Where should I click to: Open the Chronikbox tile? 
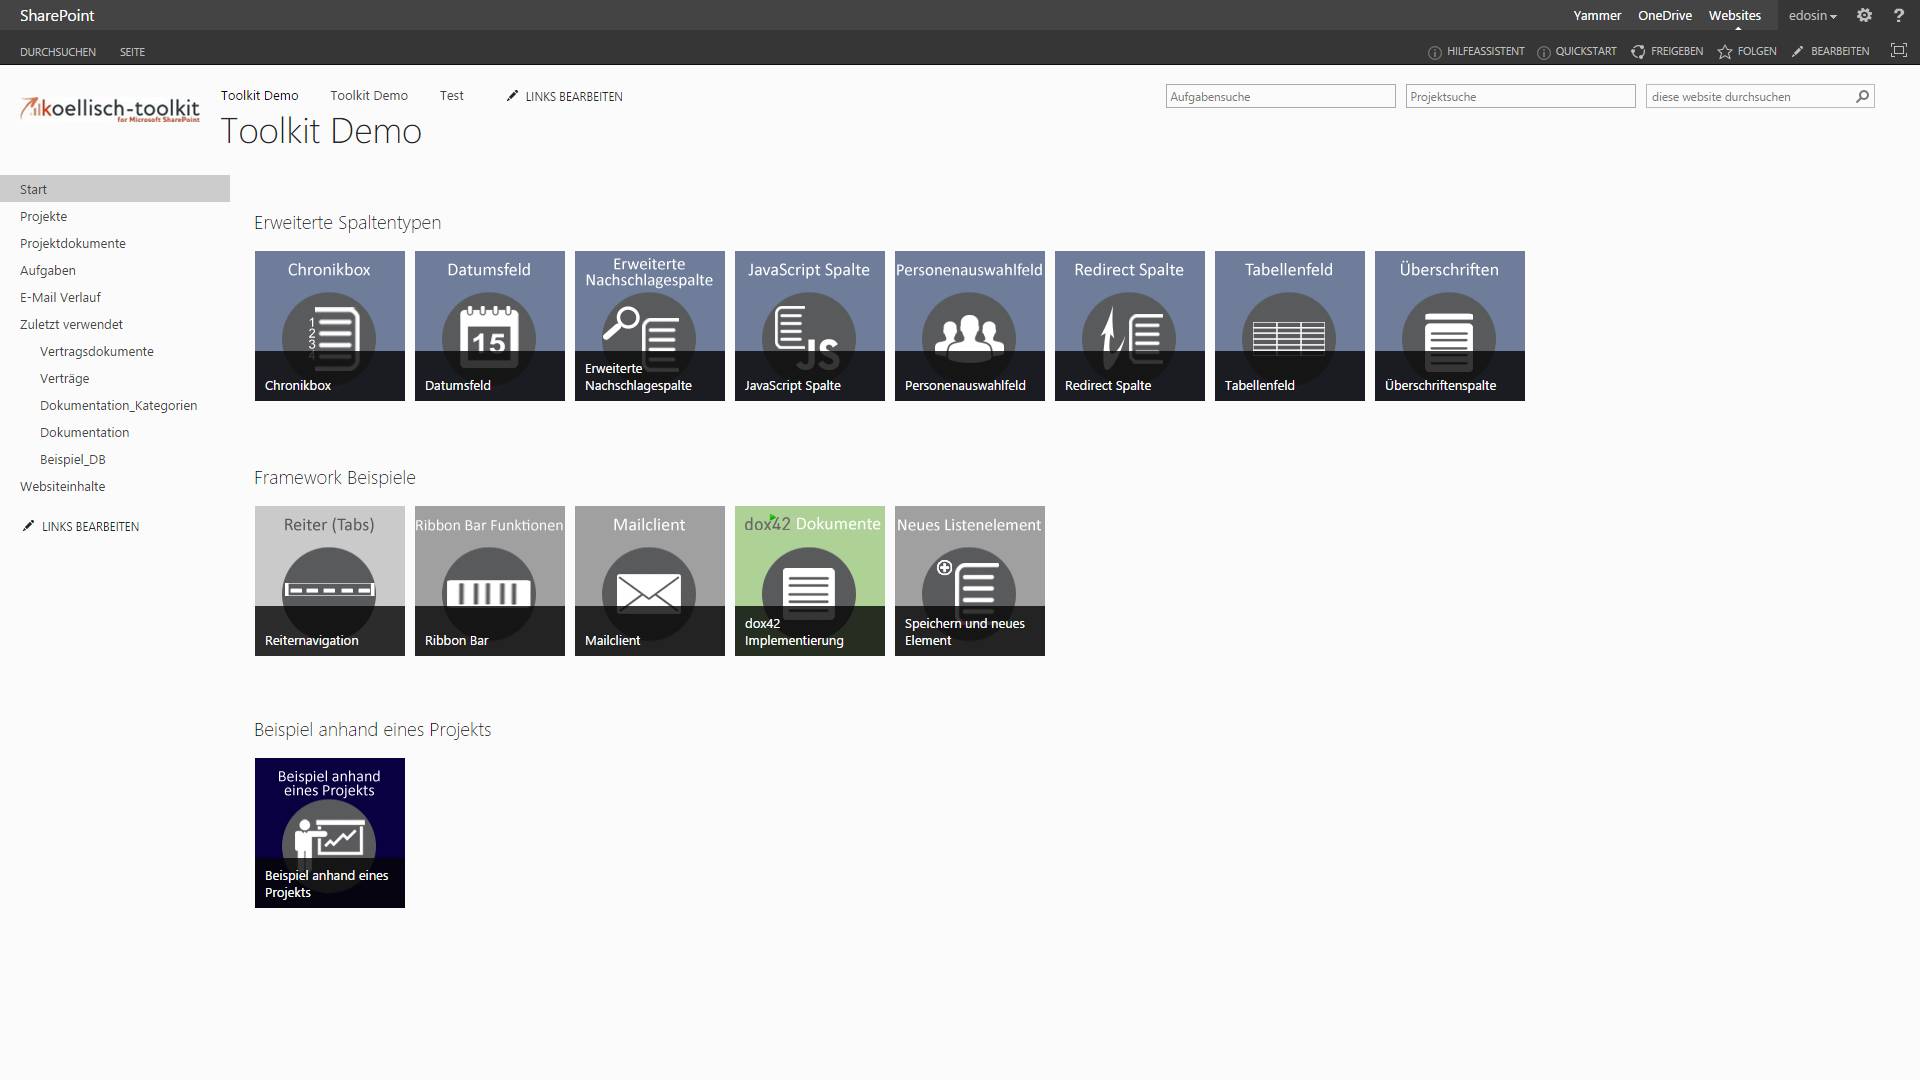pos(330,326)
